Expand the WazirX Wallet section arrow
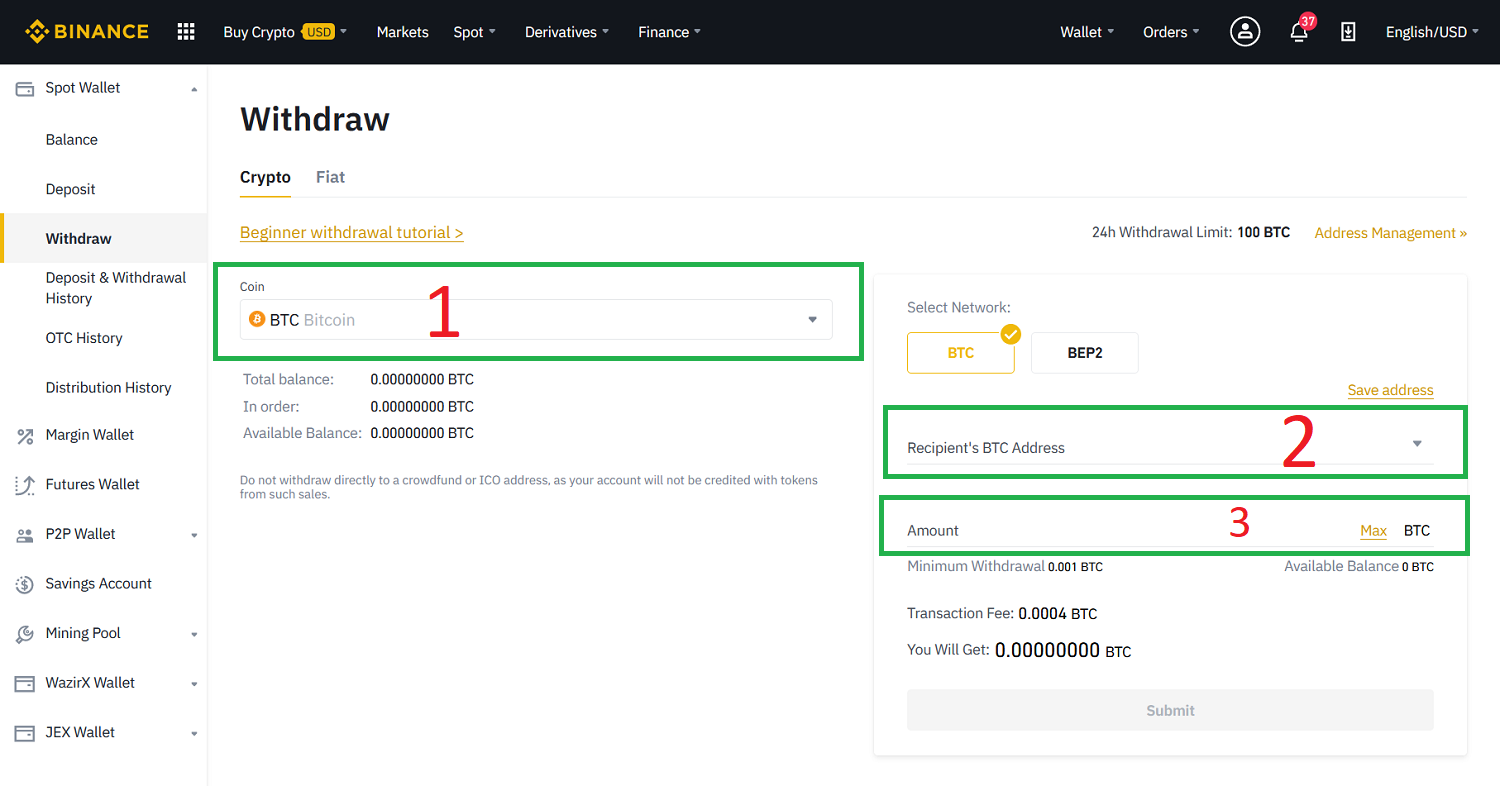1500x786 pixels. pyautogui.click(x=194, y=684)
